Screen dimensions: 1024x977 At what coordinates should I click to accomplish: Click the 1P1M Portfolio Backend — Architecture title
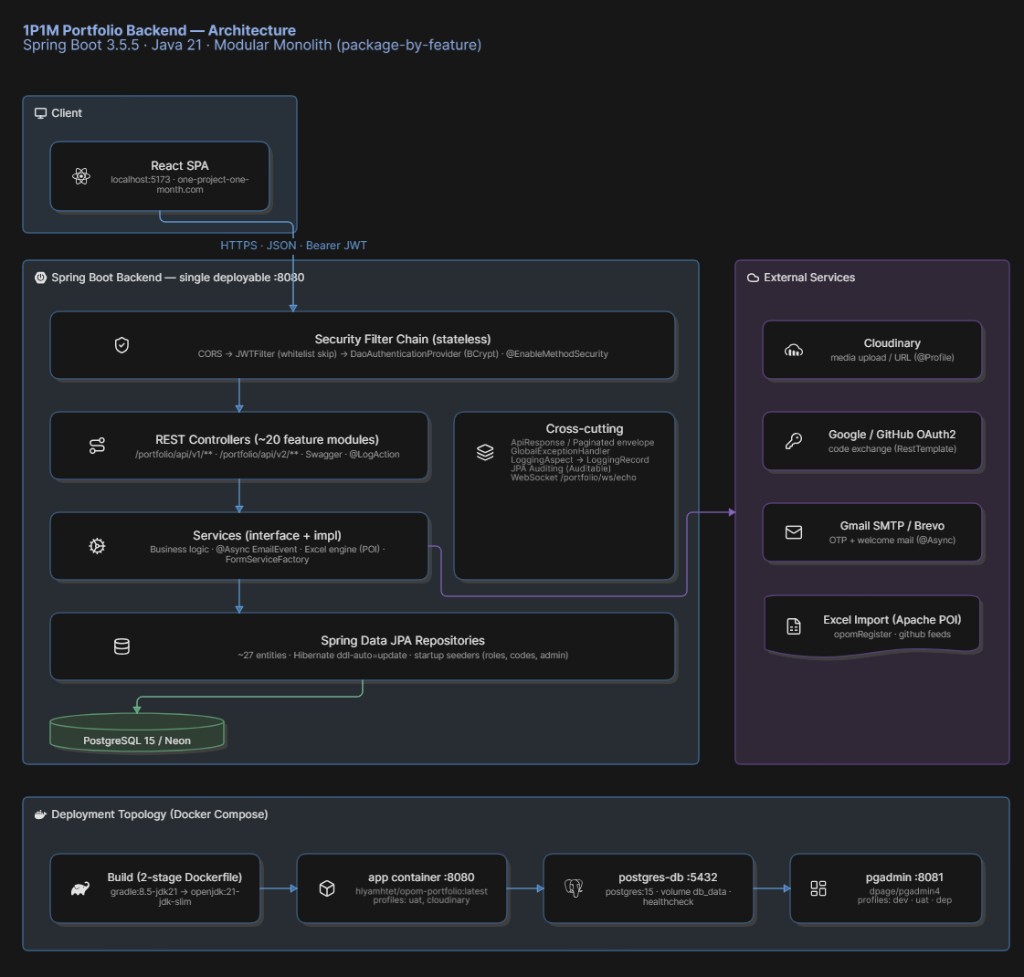(x=159, y=30)
